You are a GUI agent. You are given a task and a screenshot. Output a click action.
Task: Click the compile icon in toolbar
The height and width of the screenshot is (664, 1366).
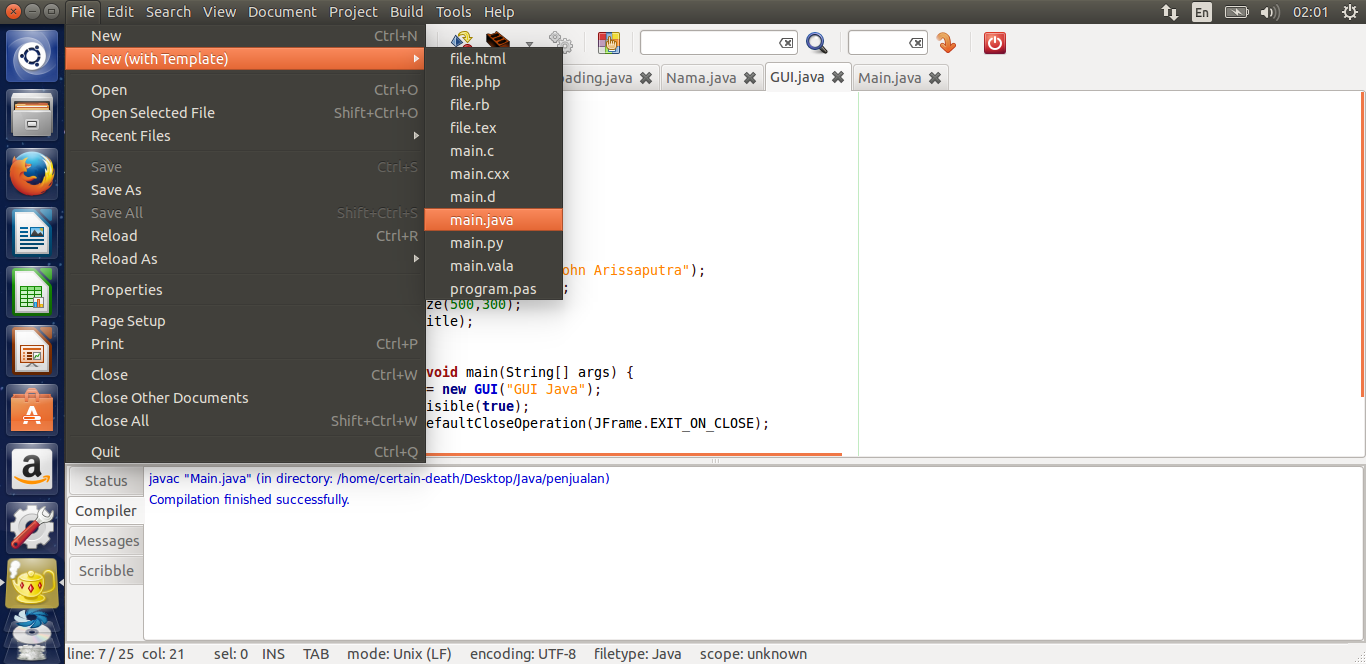tap(461, 41)
